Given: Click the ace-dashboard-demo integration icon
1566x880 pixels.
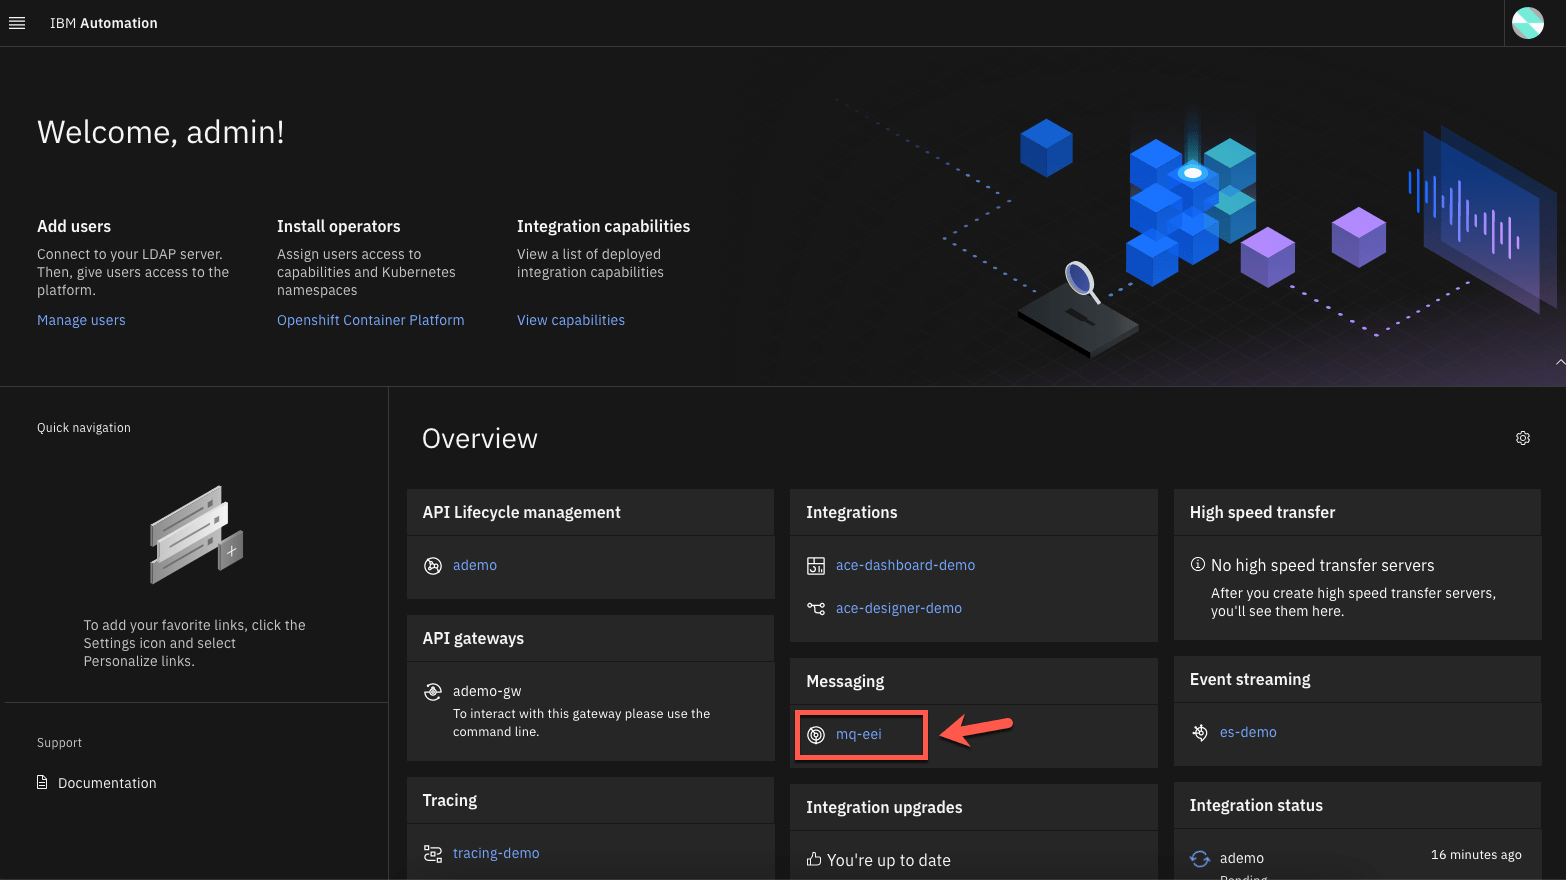Looking at the screenshot, I should coord(816,565).
